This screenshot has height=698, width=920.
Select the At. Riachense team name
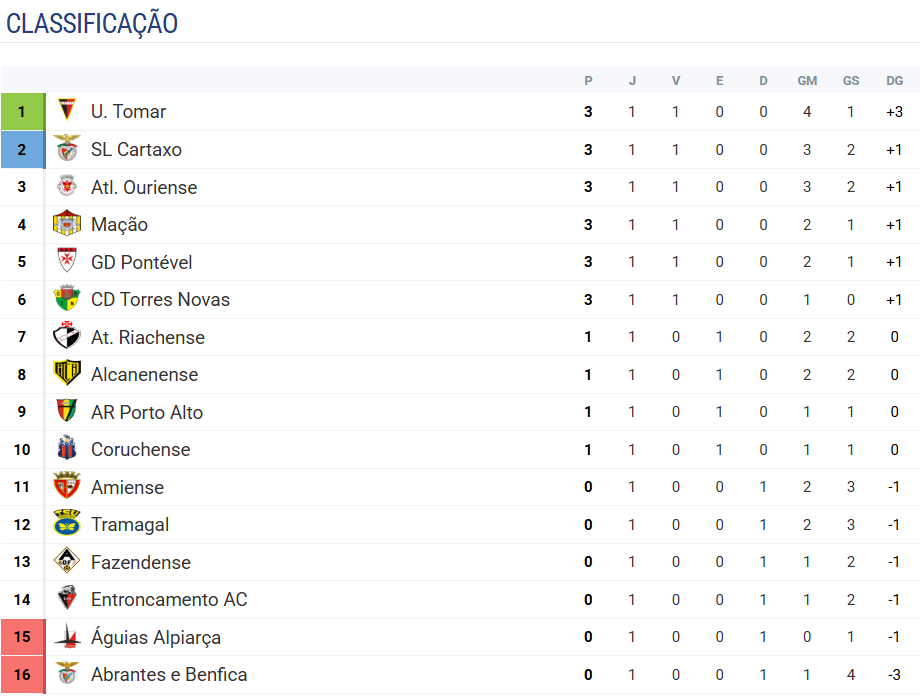(147, 337)
